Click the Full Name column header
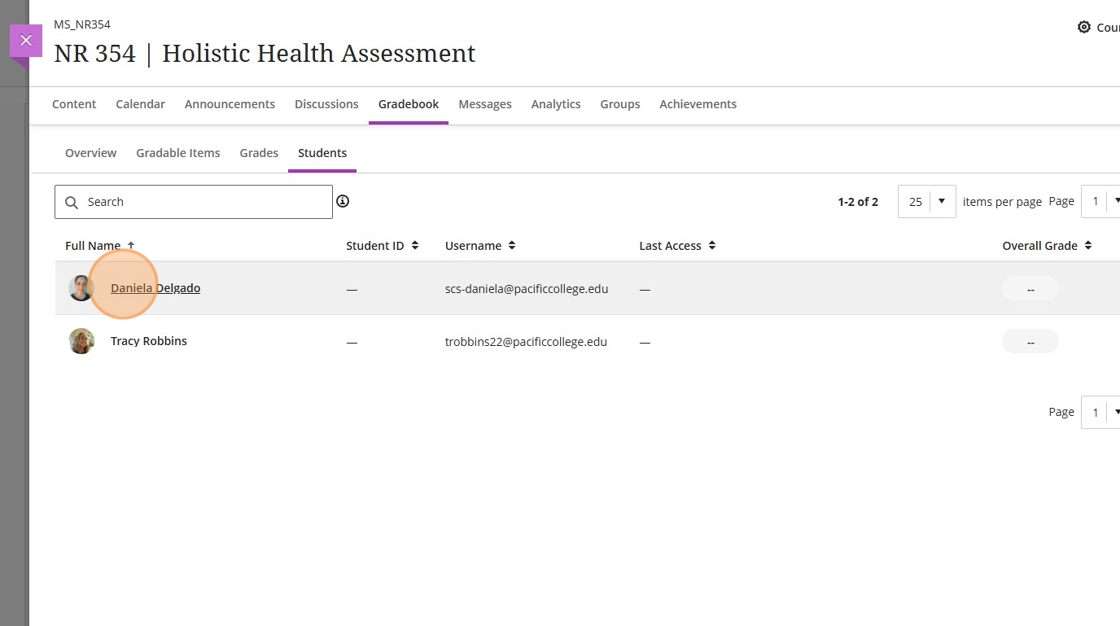 [x=93, y=245]
